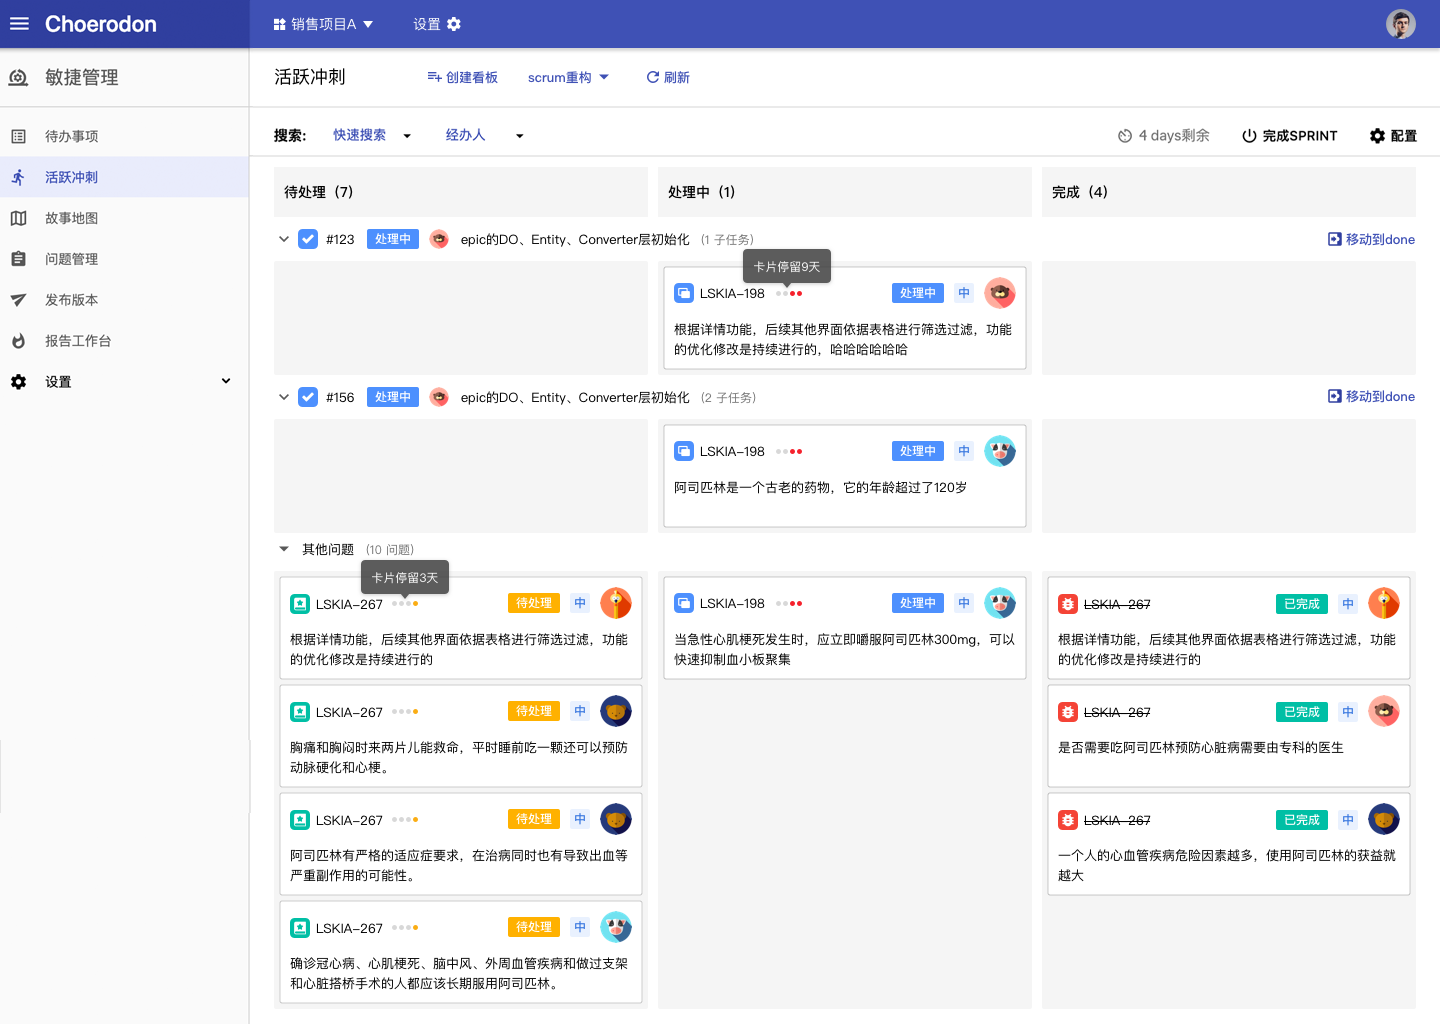Click the 待办事项 list icon in the sidebar

(18, 136)
